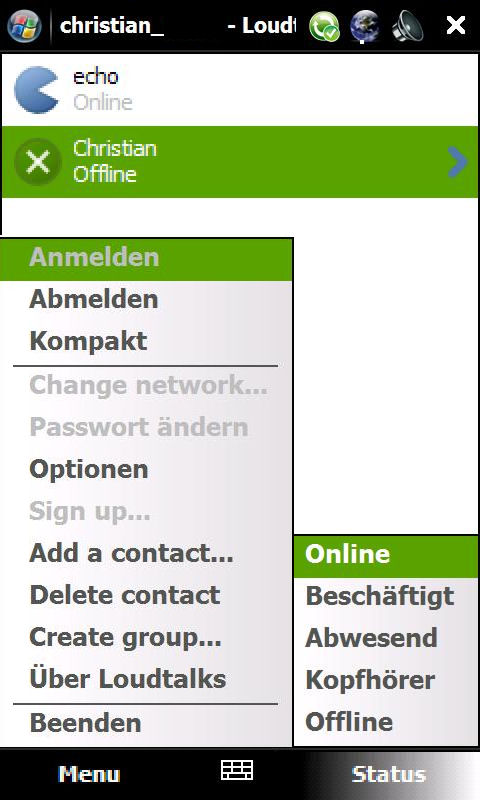Open the speaker volume icon
The height and width of the screenshot is (800, 480).
pos(408,26)
